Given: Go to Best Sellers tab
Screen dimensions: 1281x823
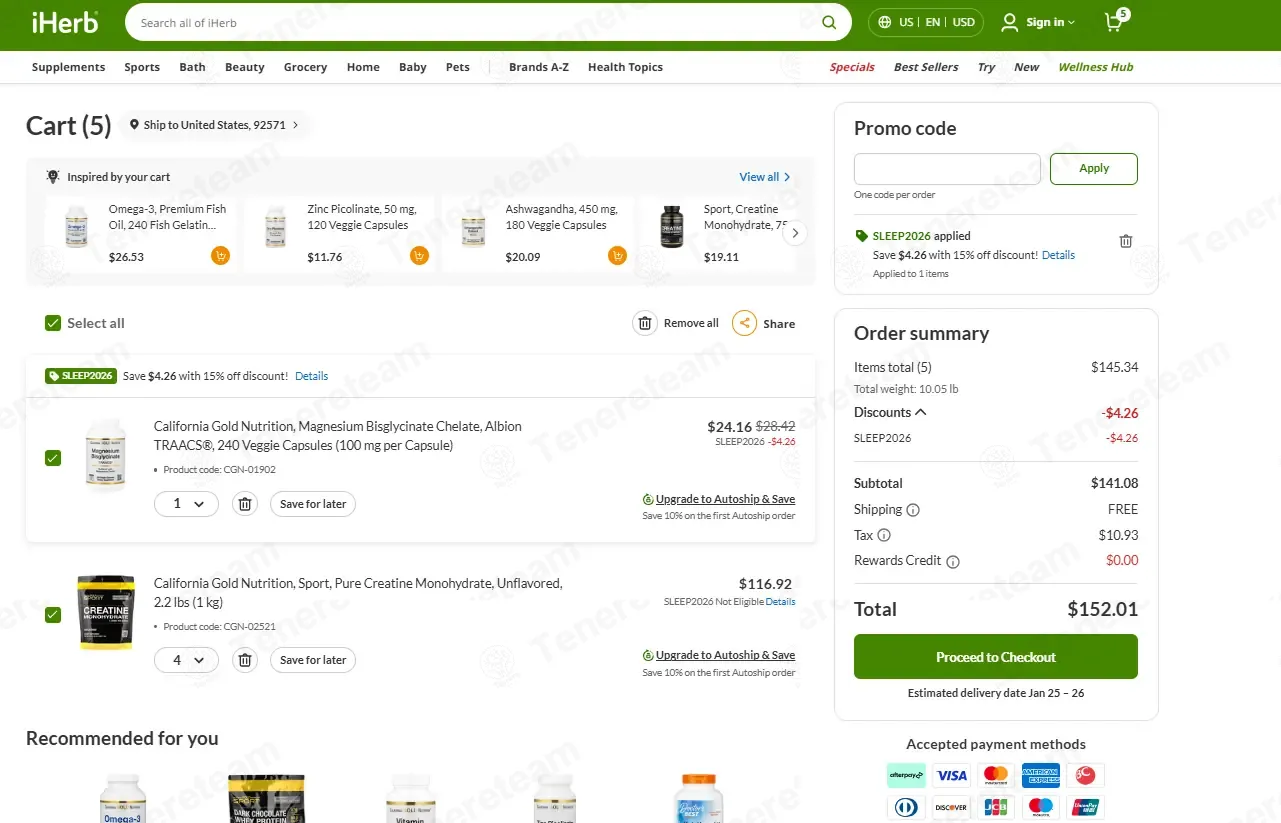Looking at the screenshot, I should [925, 67].
